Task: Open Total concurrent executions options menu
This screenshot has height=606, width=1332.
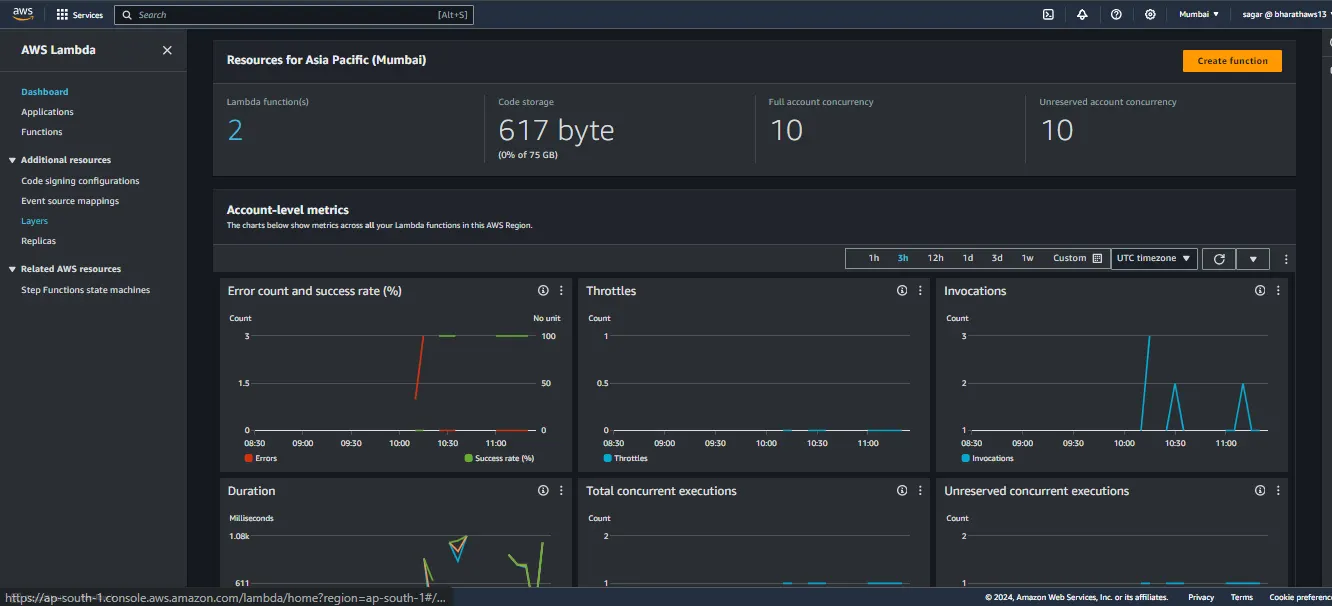Action: 919,491
